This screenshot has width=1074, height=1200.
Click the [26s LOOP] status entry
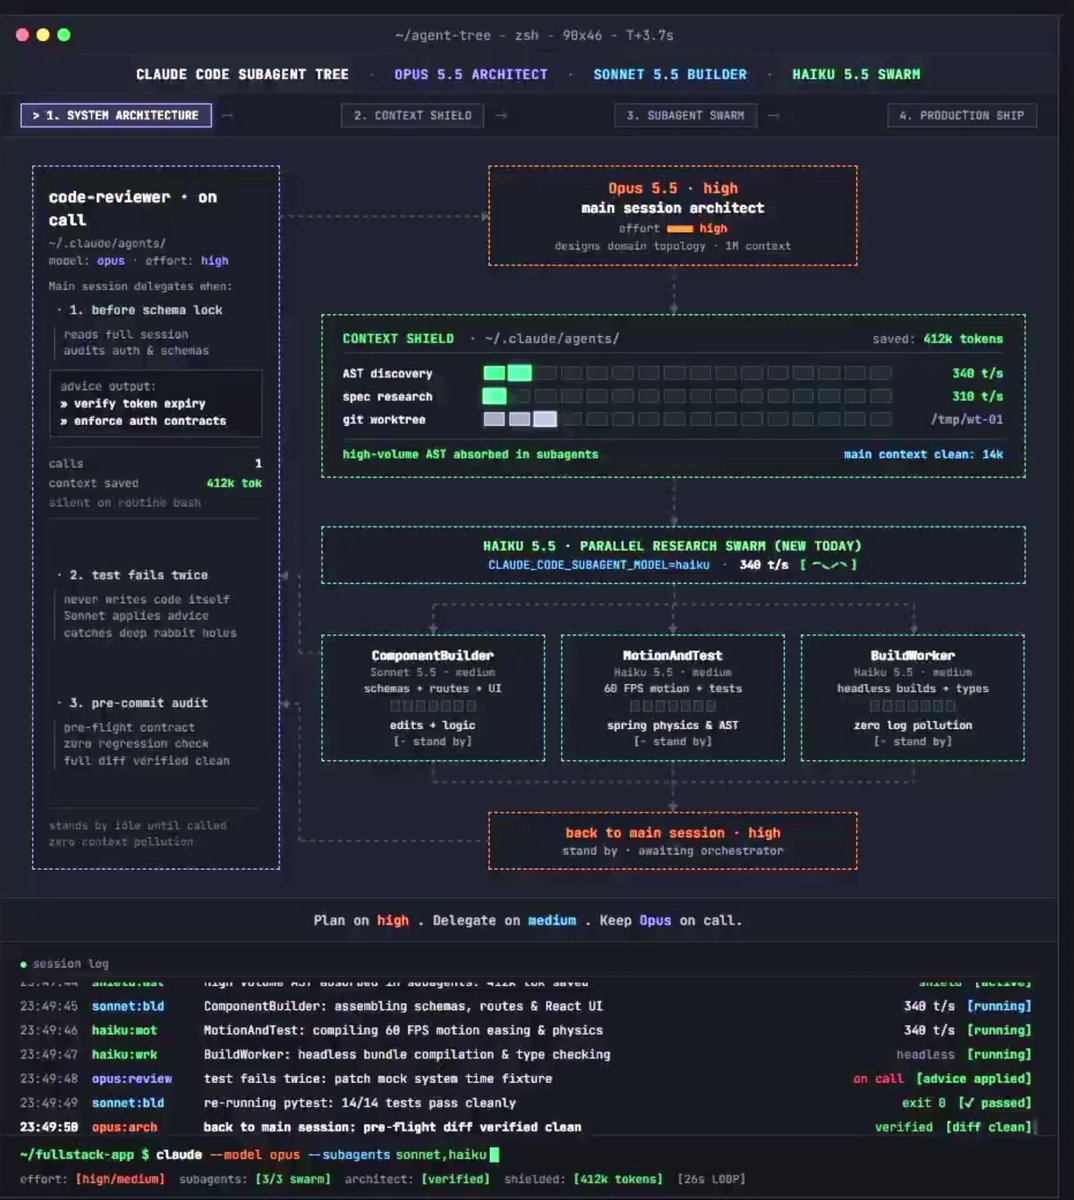[x=711, y=1179]
